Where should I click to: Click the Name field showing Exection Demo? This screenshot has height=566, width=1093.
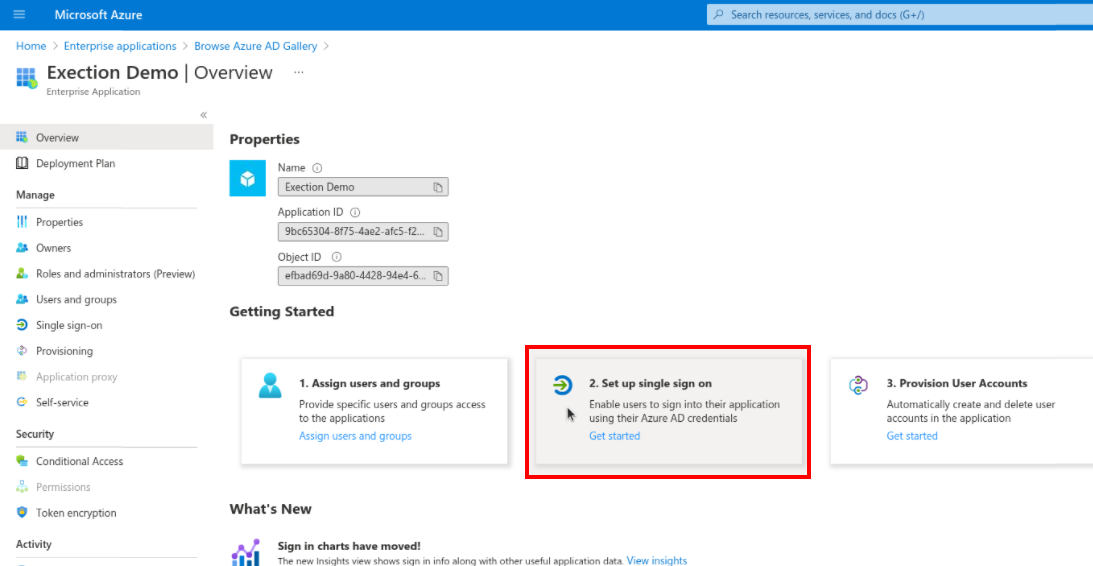363,187
